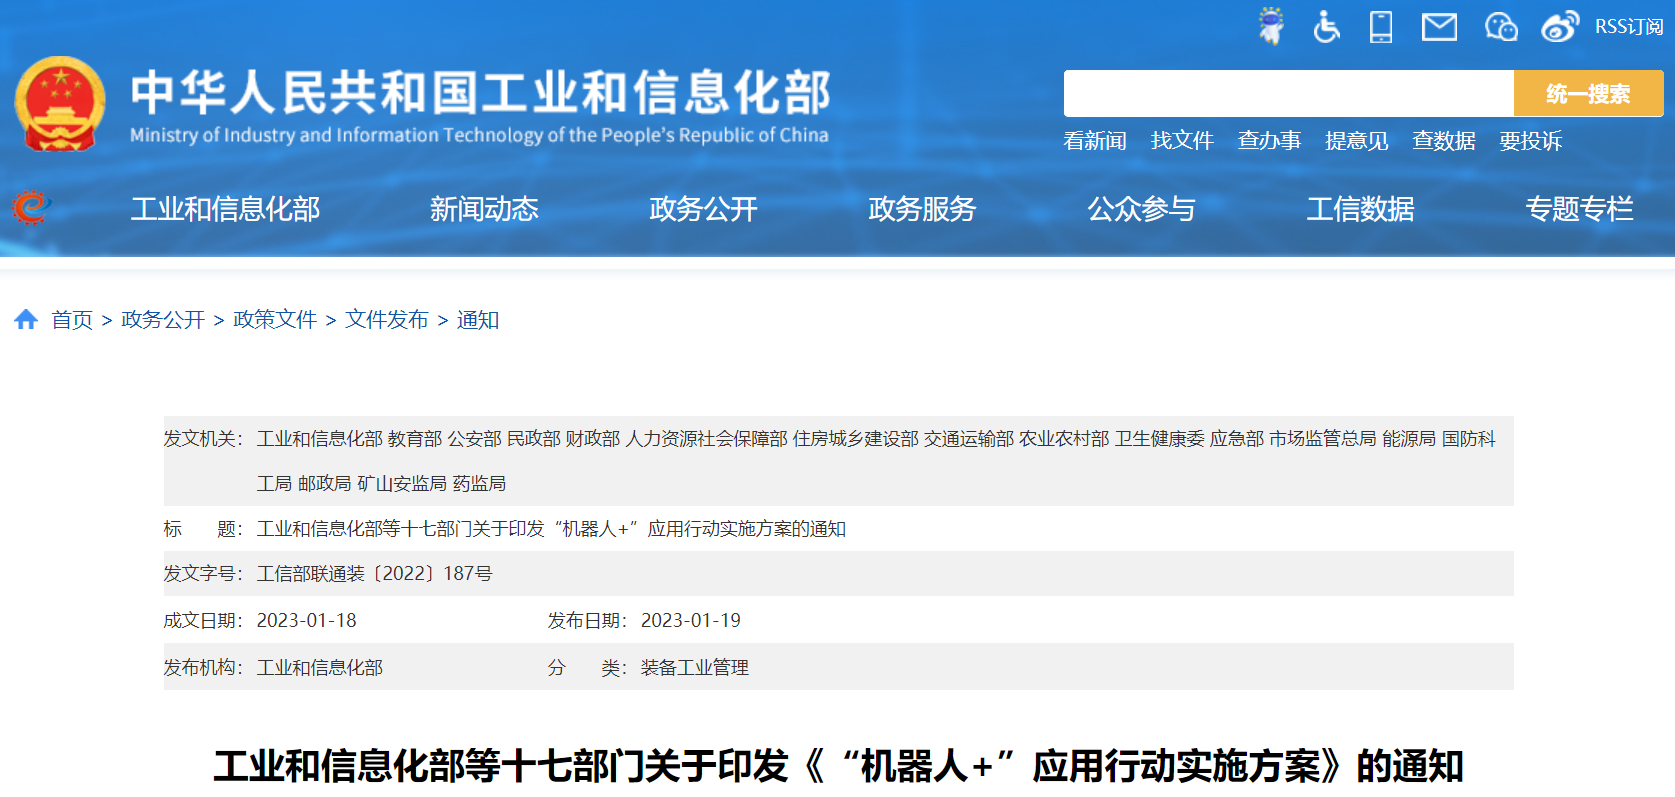Open the 找文件 quick link
The height and width of the screenshot is (797, 1675).
click(1182, 141)
